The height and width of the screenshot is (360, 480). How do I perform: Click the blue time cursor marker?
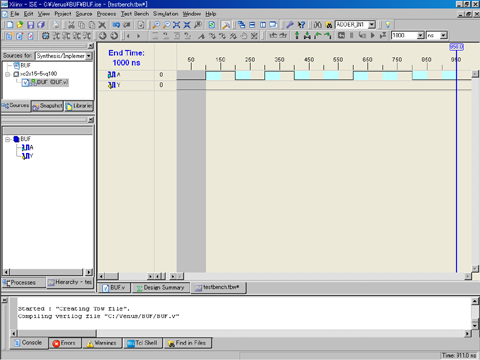click(x=456, y=47)
